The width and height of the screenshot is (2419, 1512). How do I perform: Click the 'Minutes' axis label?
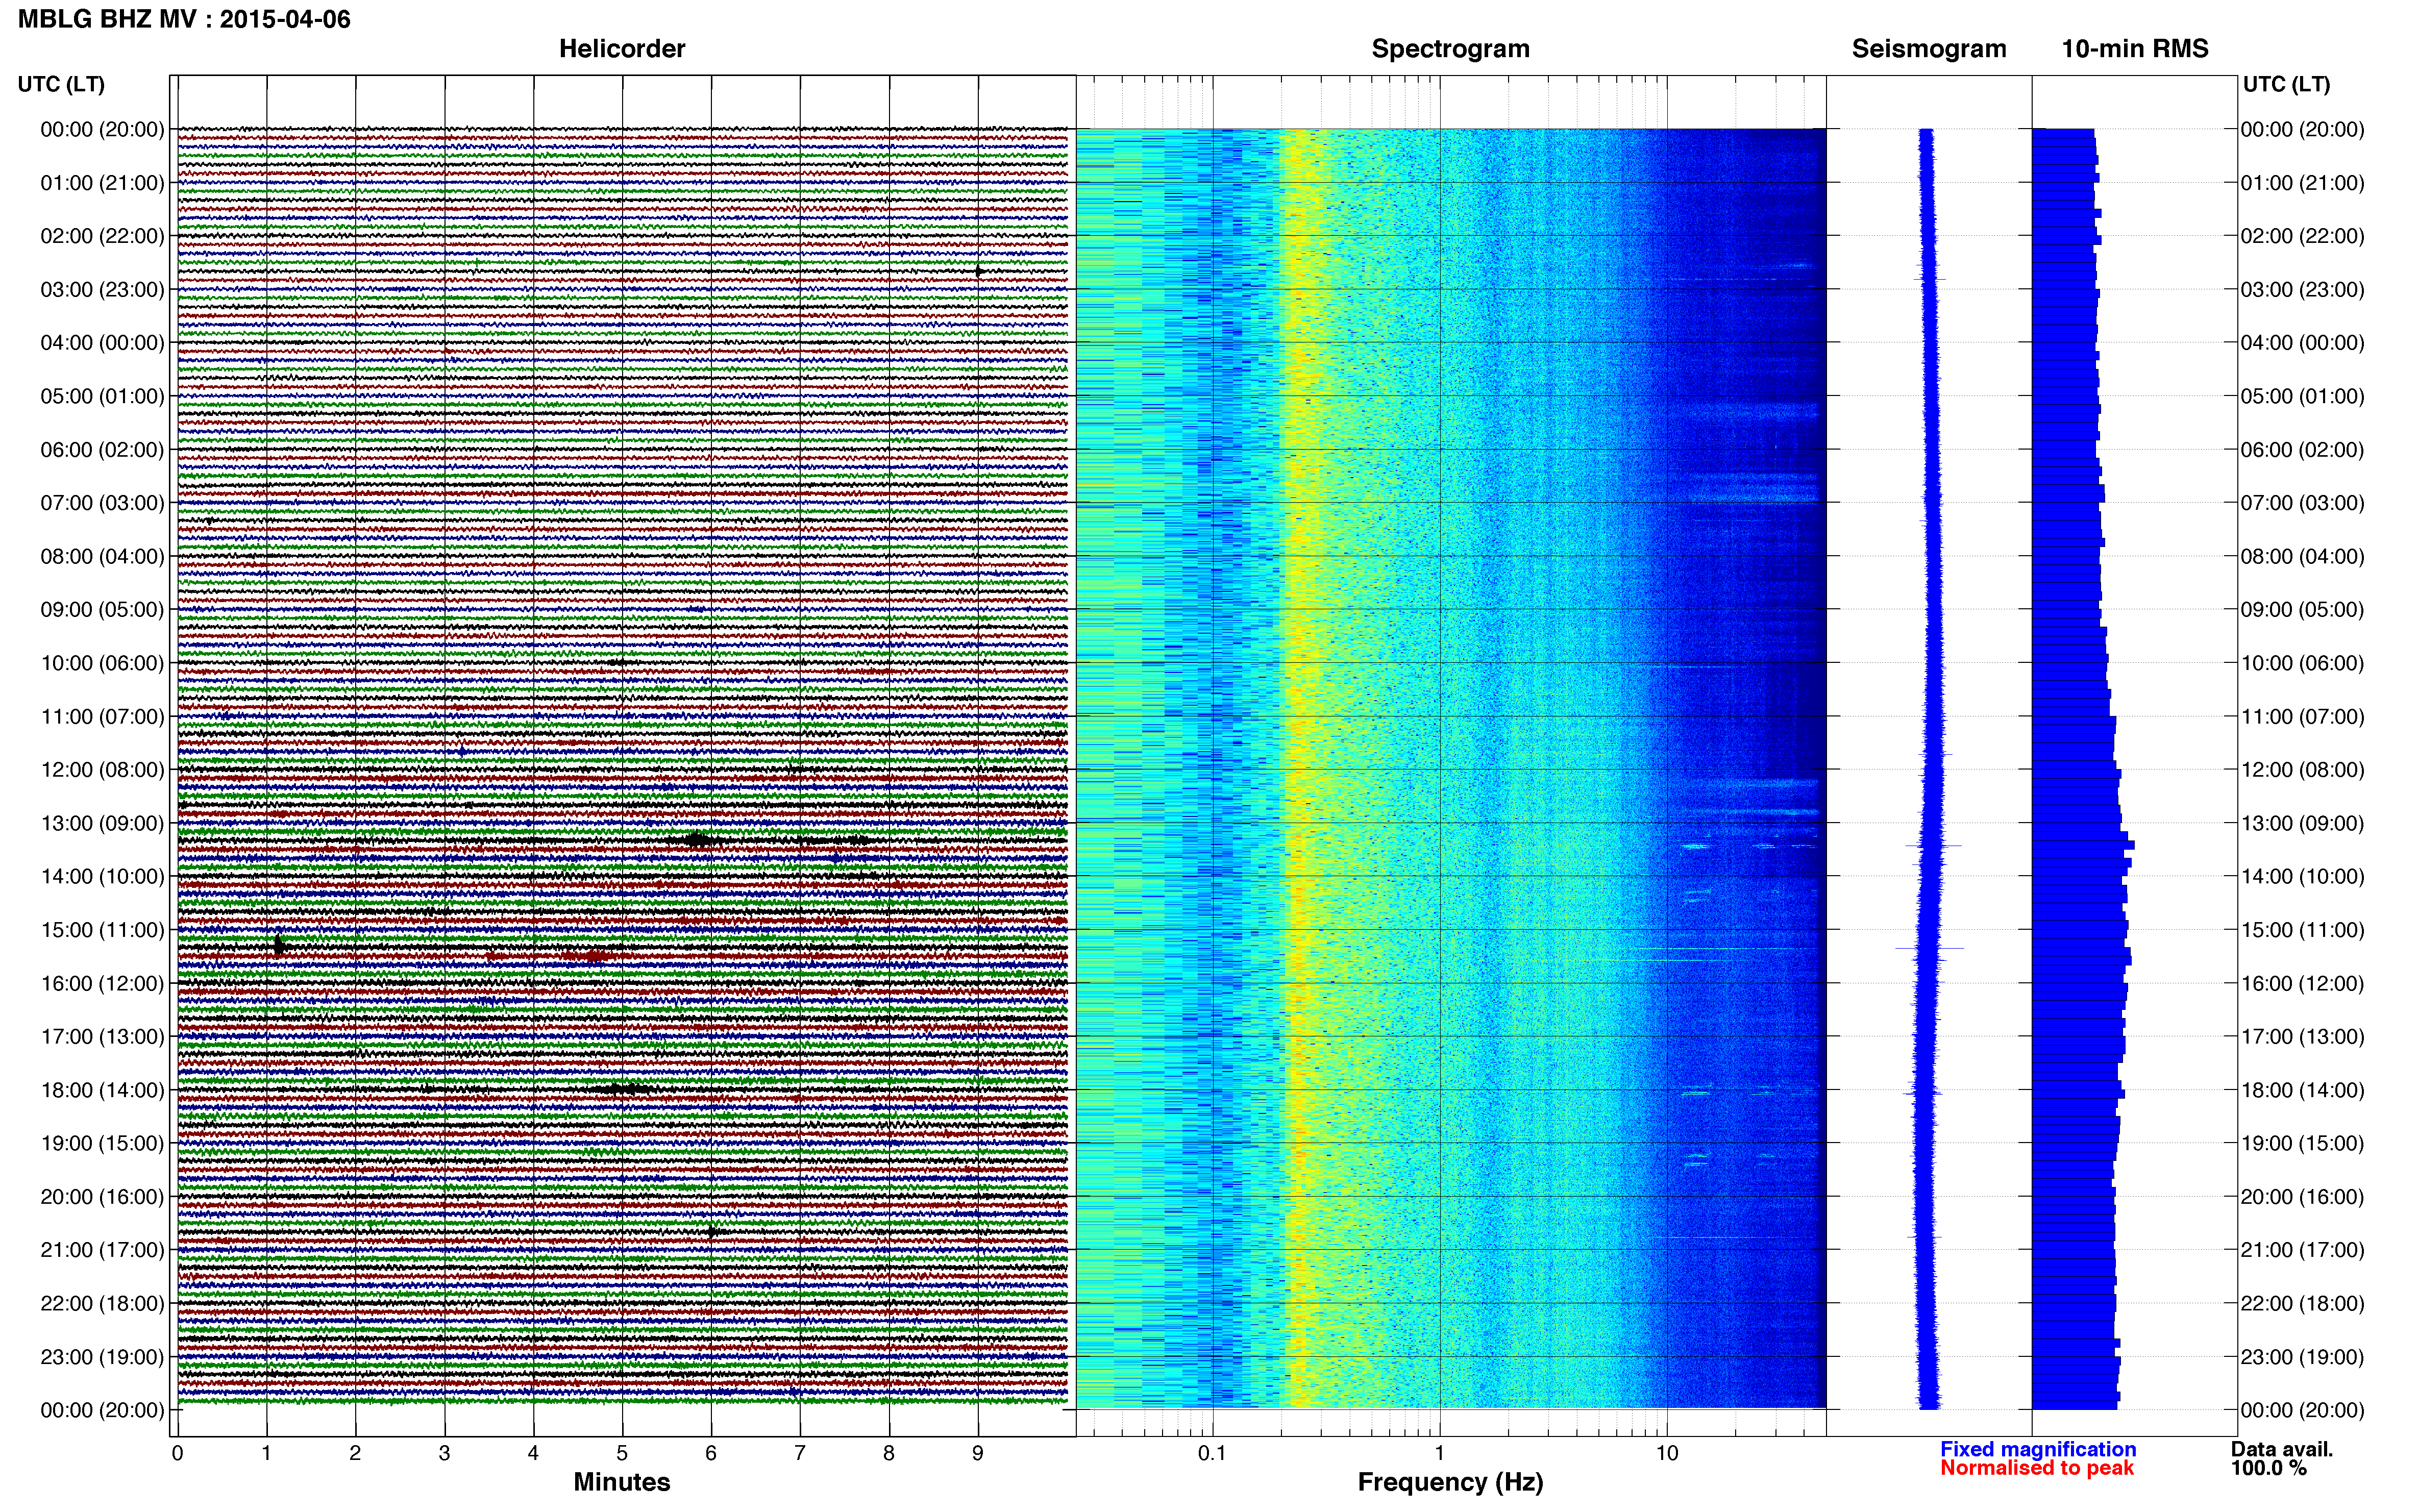point(622,1482)
